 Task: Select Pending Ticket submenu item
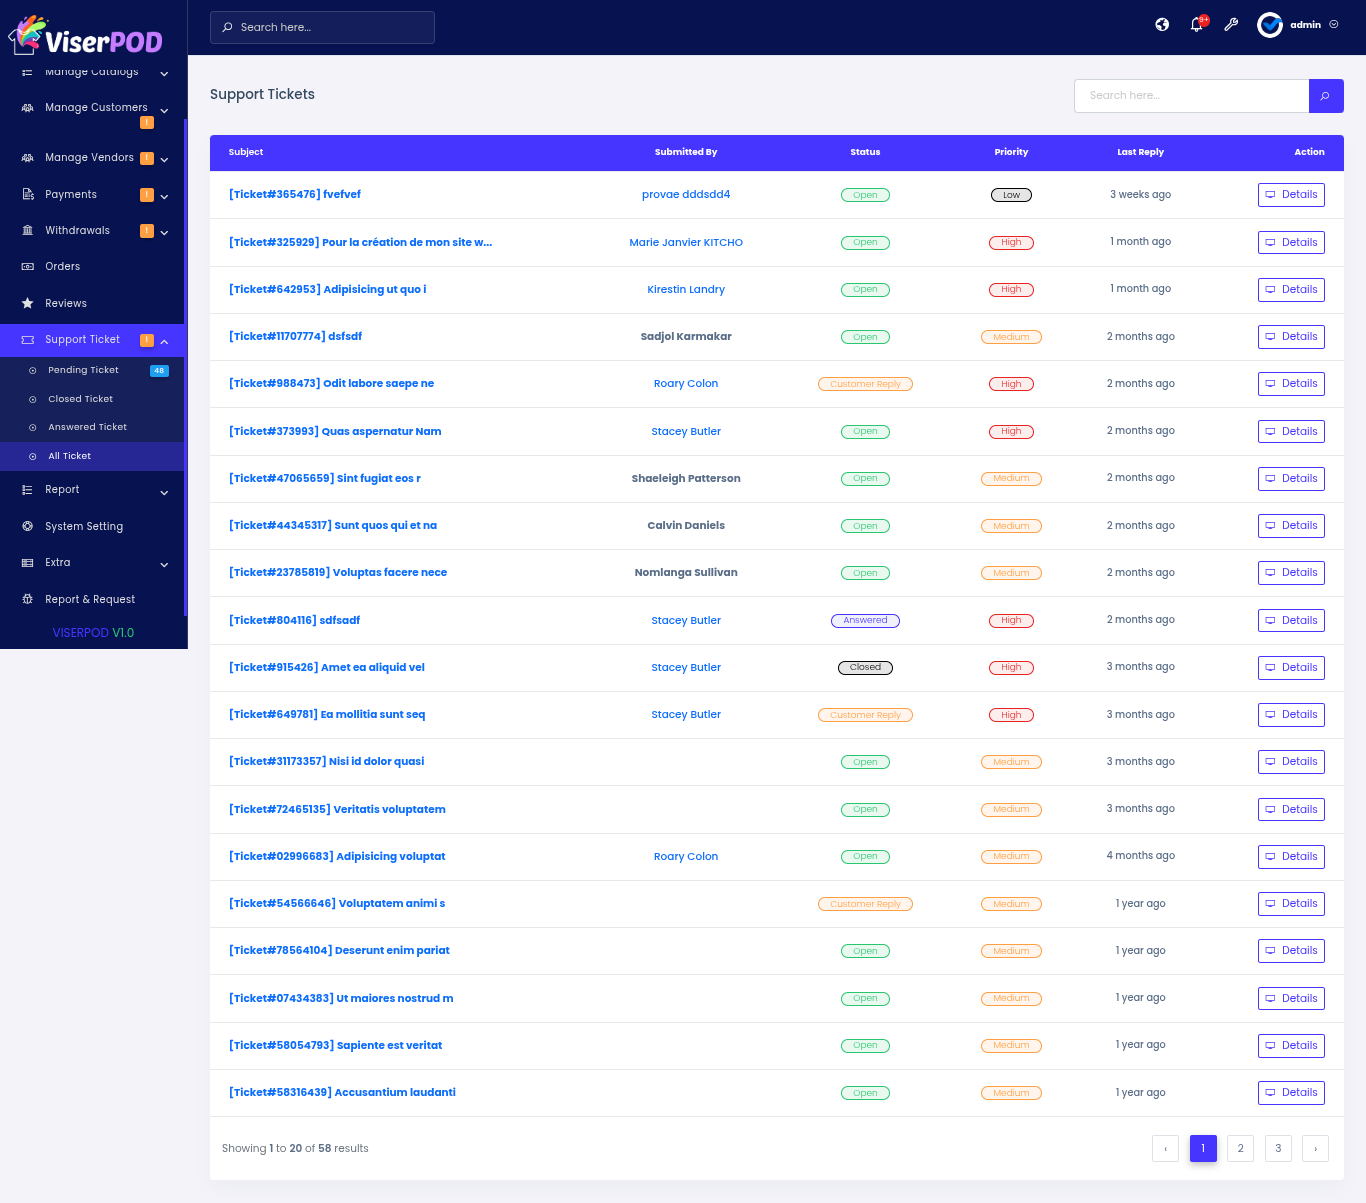pyautogui.click(x=83, y=370)
